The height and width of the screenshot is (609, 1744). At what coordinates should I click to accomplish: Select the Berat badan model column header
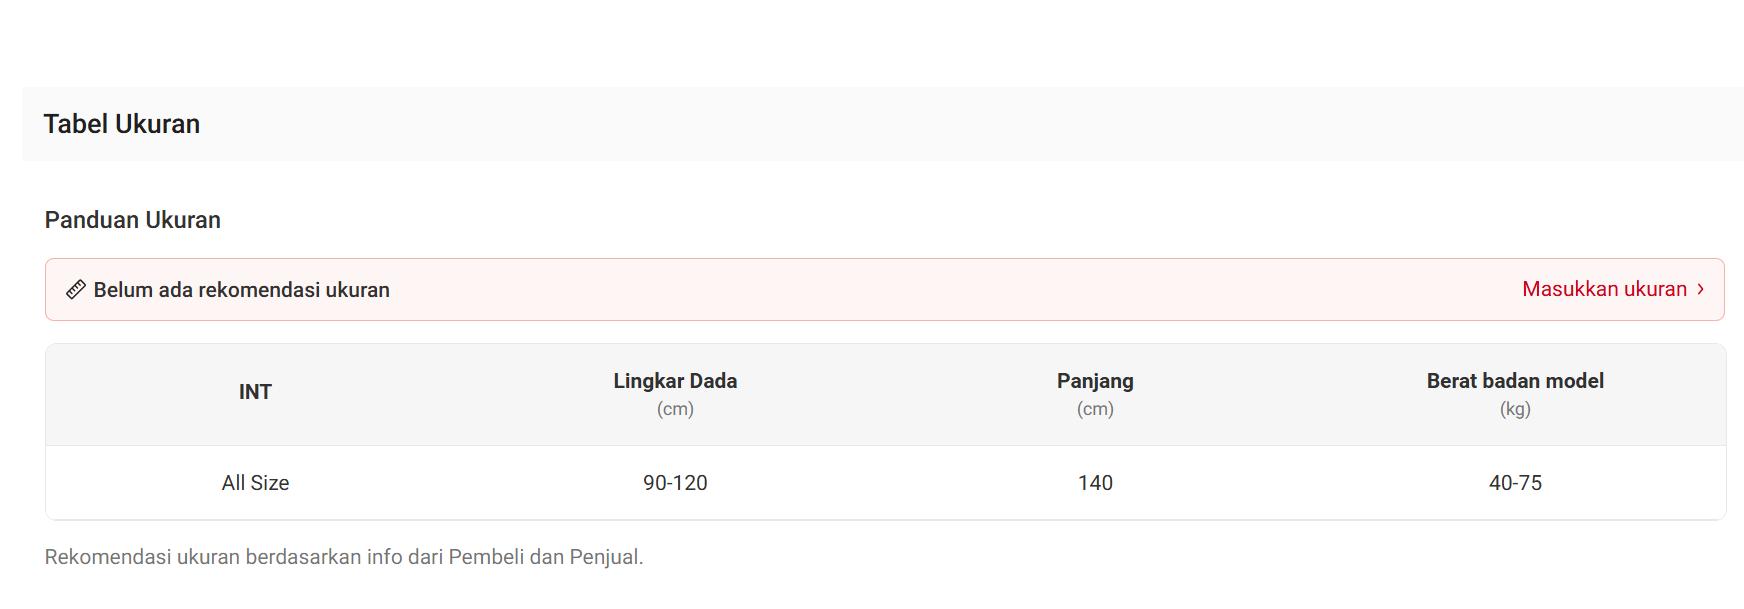click(x=1515, y=381)
